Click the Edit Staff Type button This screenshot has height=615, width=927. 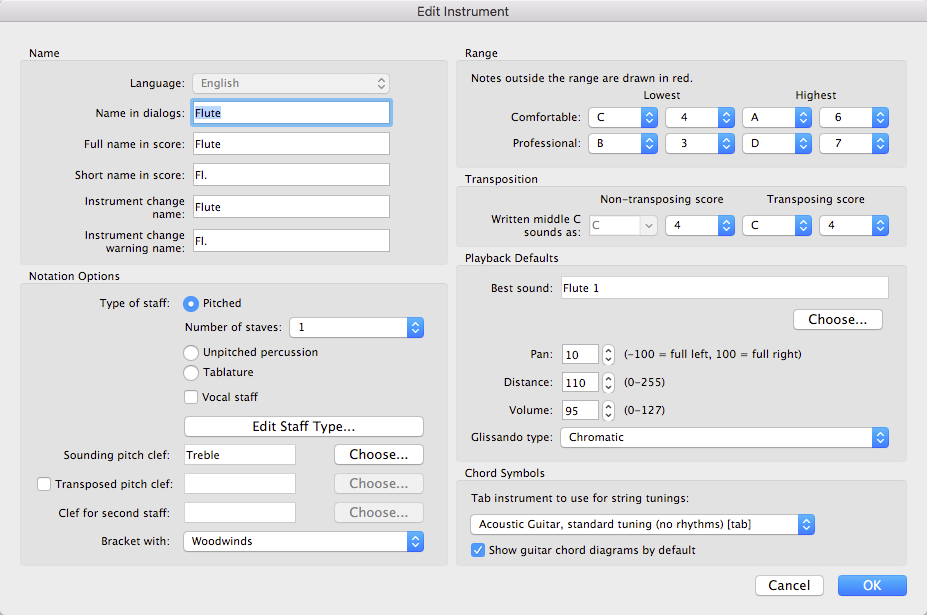[x=304, y=427]
